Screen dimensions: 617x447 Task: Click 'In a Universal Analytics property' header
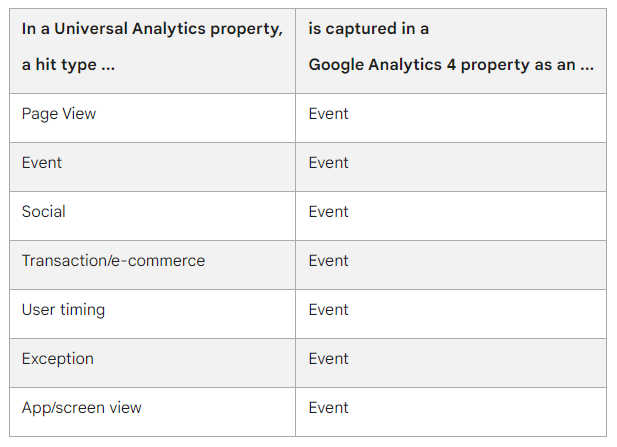[152, 30]
